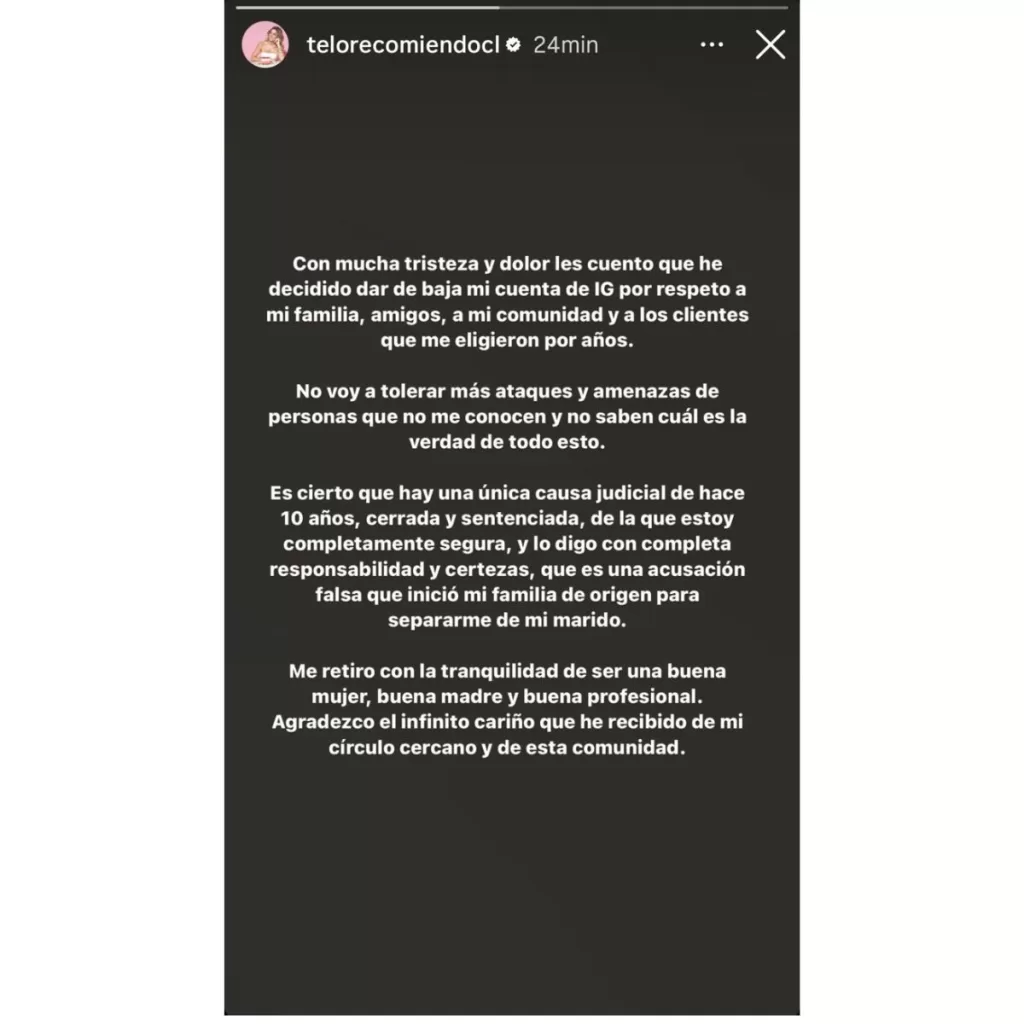Click the line 'verdad de todo esto.'
The height and width of the screenshot is (1024, 1024).
(507, 442)
